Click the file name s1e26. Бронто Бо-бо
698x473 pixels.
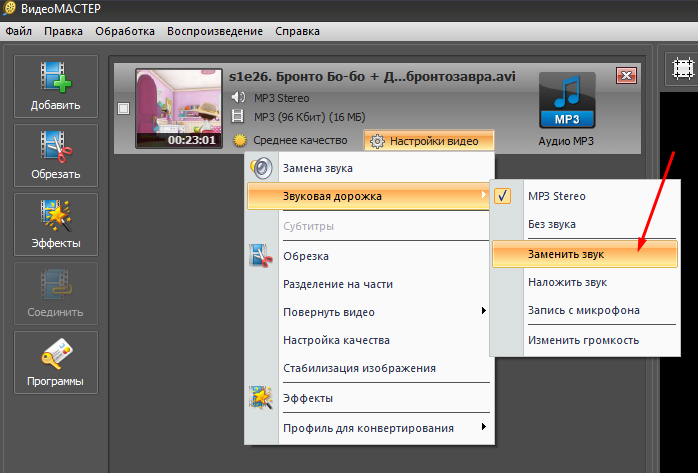click(372, 77)
